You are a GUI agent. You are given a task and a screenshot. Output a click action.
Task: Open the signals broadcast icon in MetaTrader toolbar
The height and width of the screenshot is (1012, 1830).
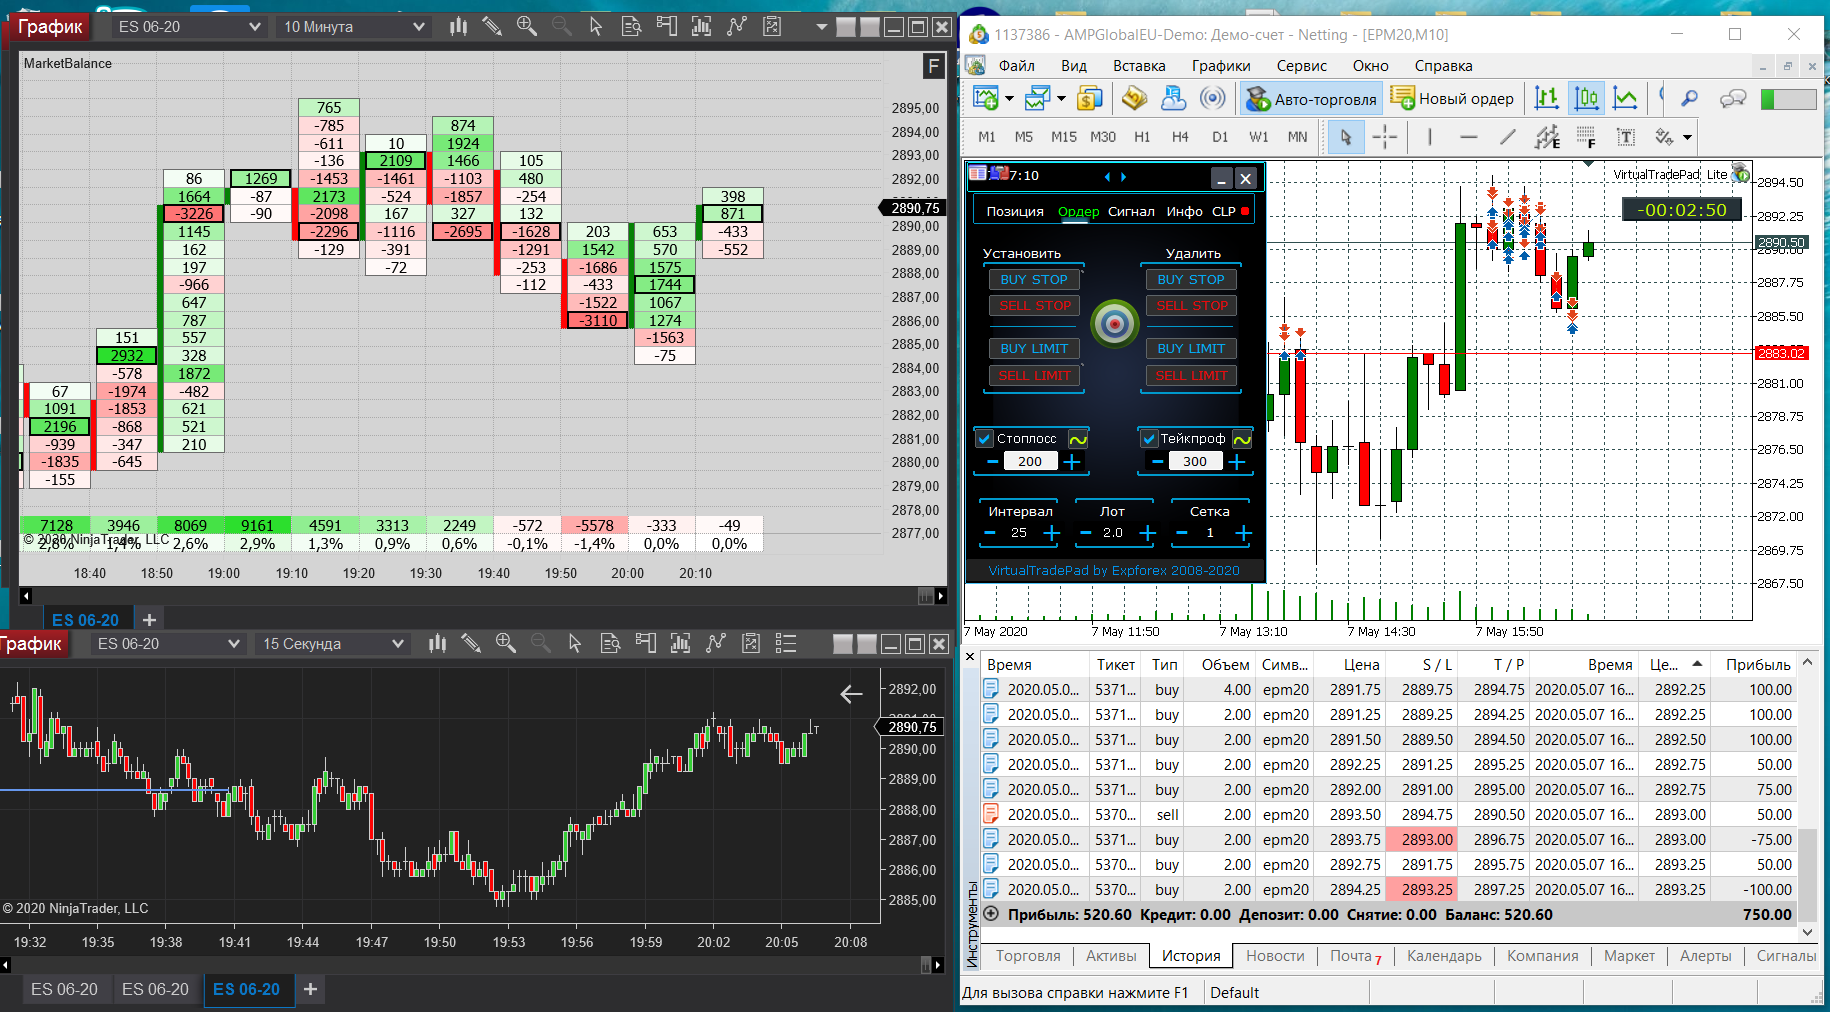1213,98
